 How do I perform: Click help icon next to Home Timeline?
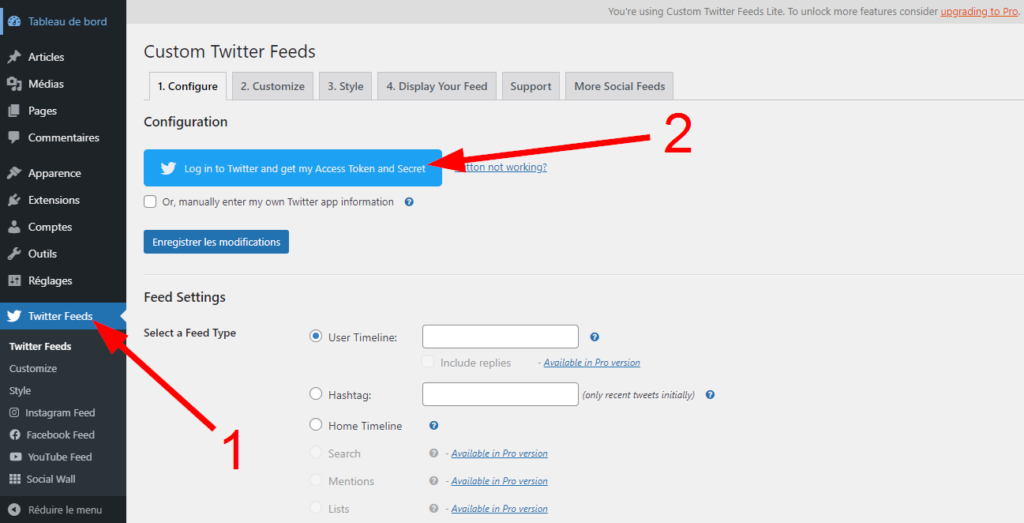(x=434, y=425)
